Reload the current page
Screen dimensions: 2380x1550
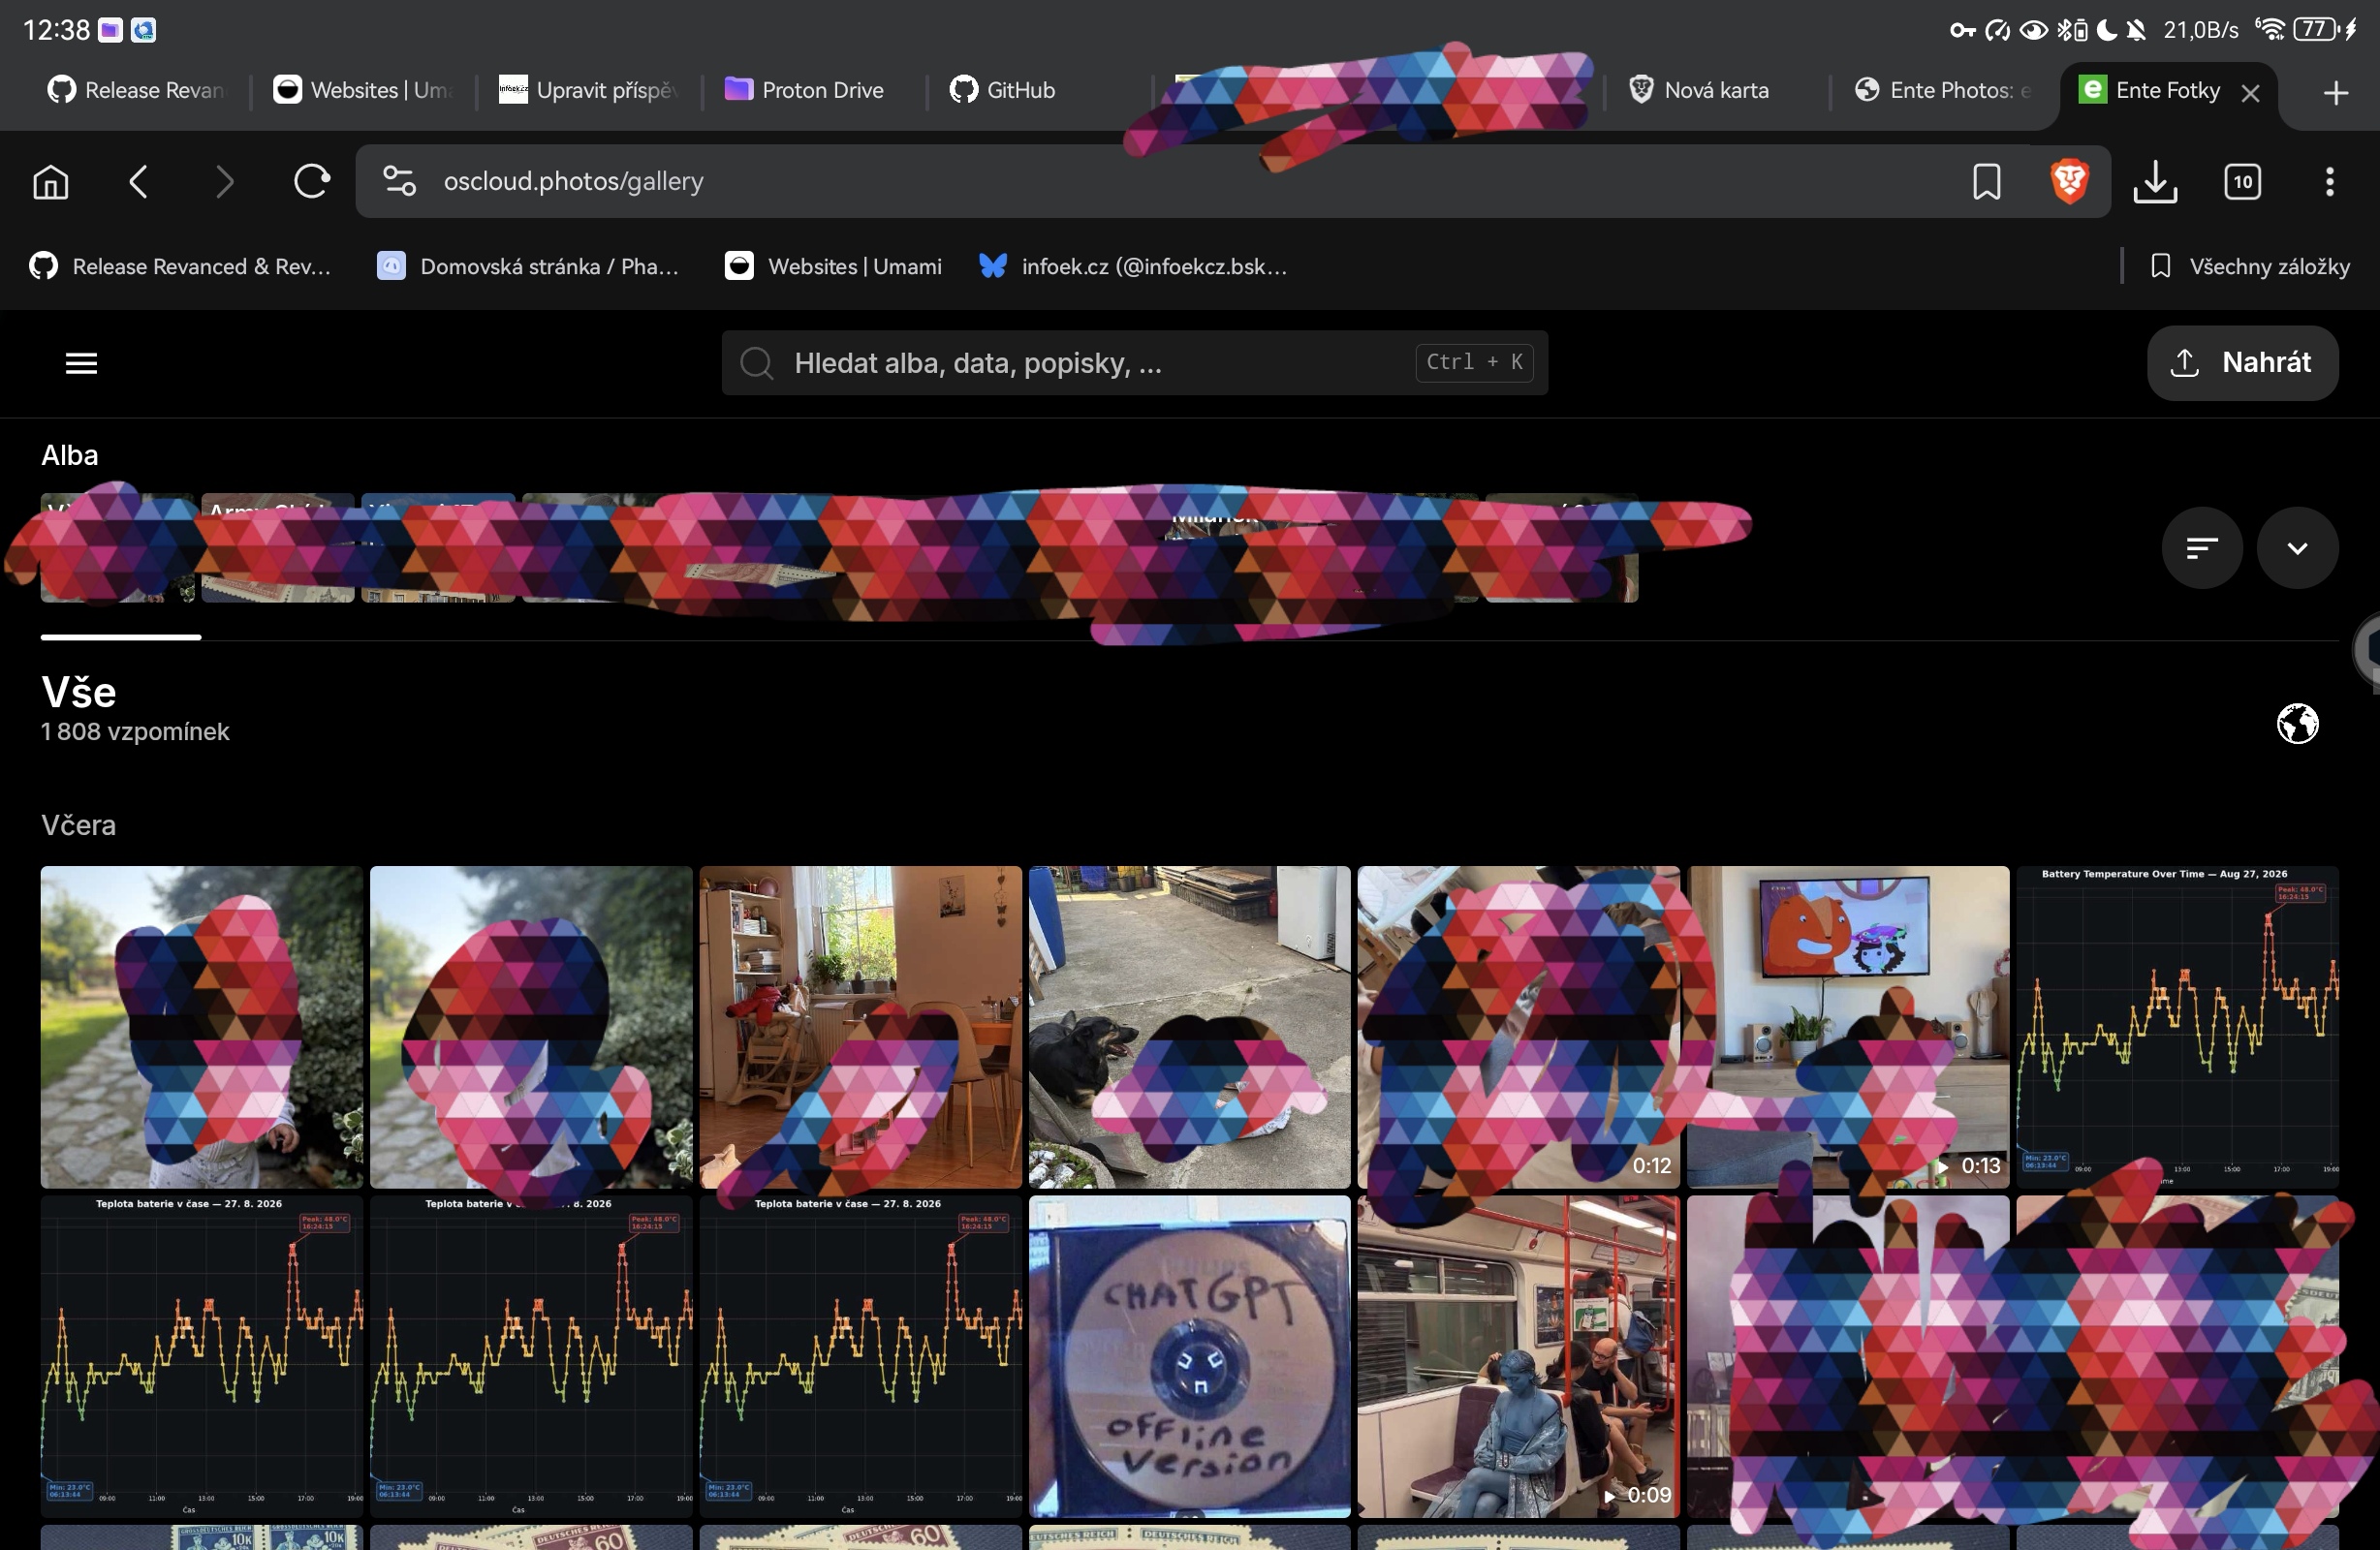[311, 181]
